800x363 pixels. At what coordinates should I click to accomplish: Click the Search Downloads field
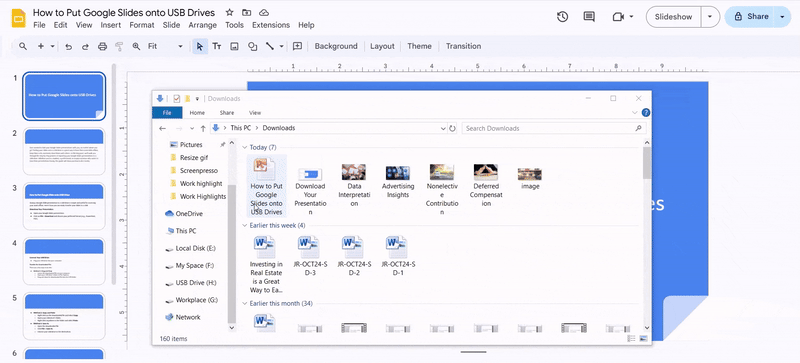click(x=554, y=129)
